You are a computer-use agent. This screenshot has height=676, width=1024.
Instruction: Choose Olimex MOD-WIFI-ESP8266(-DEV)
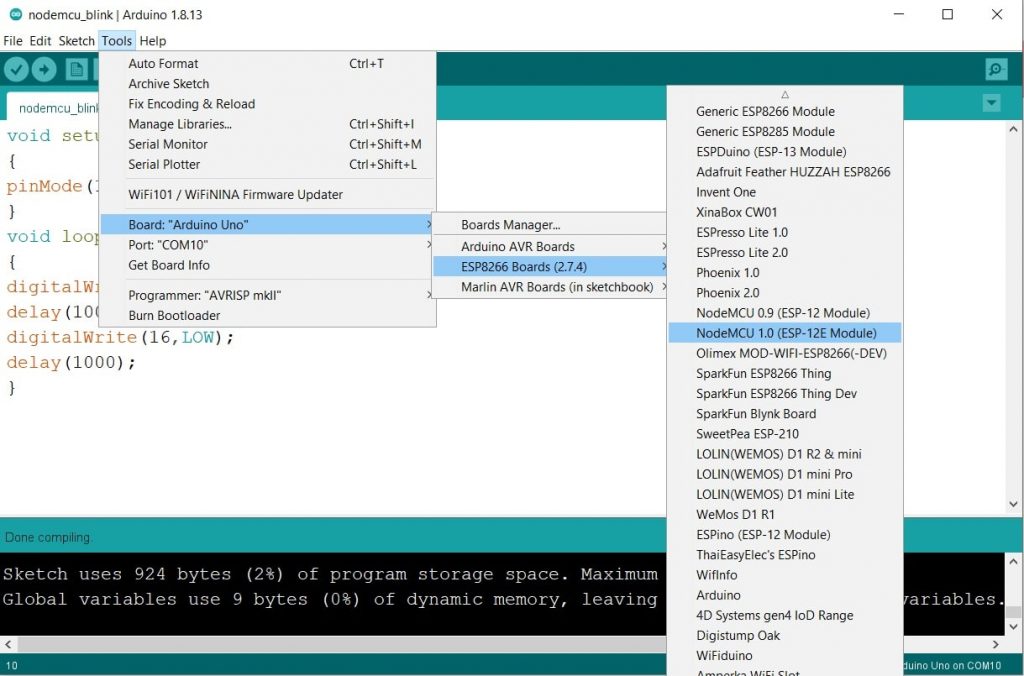click(x=785, y=353)
